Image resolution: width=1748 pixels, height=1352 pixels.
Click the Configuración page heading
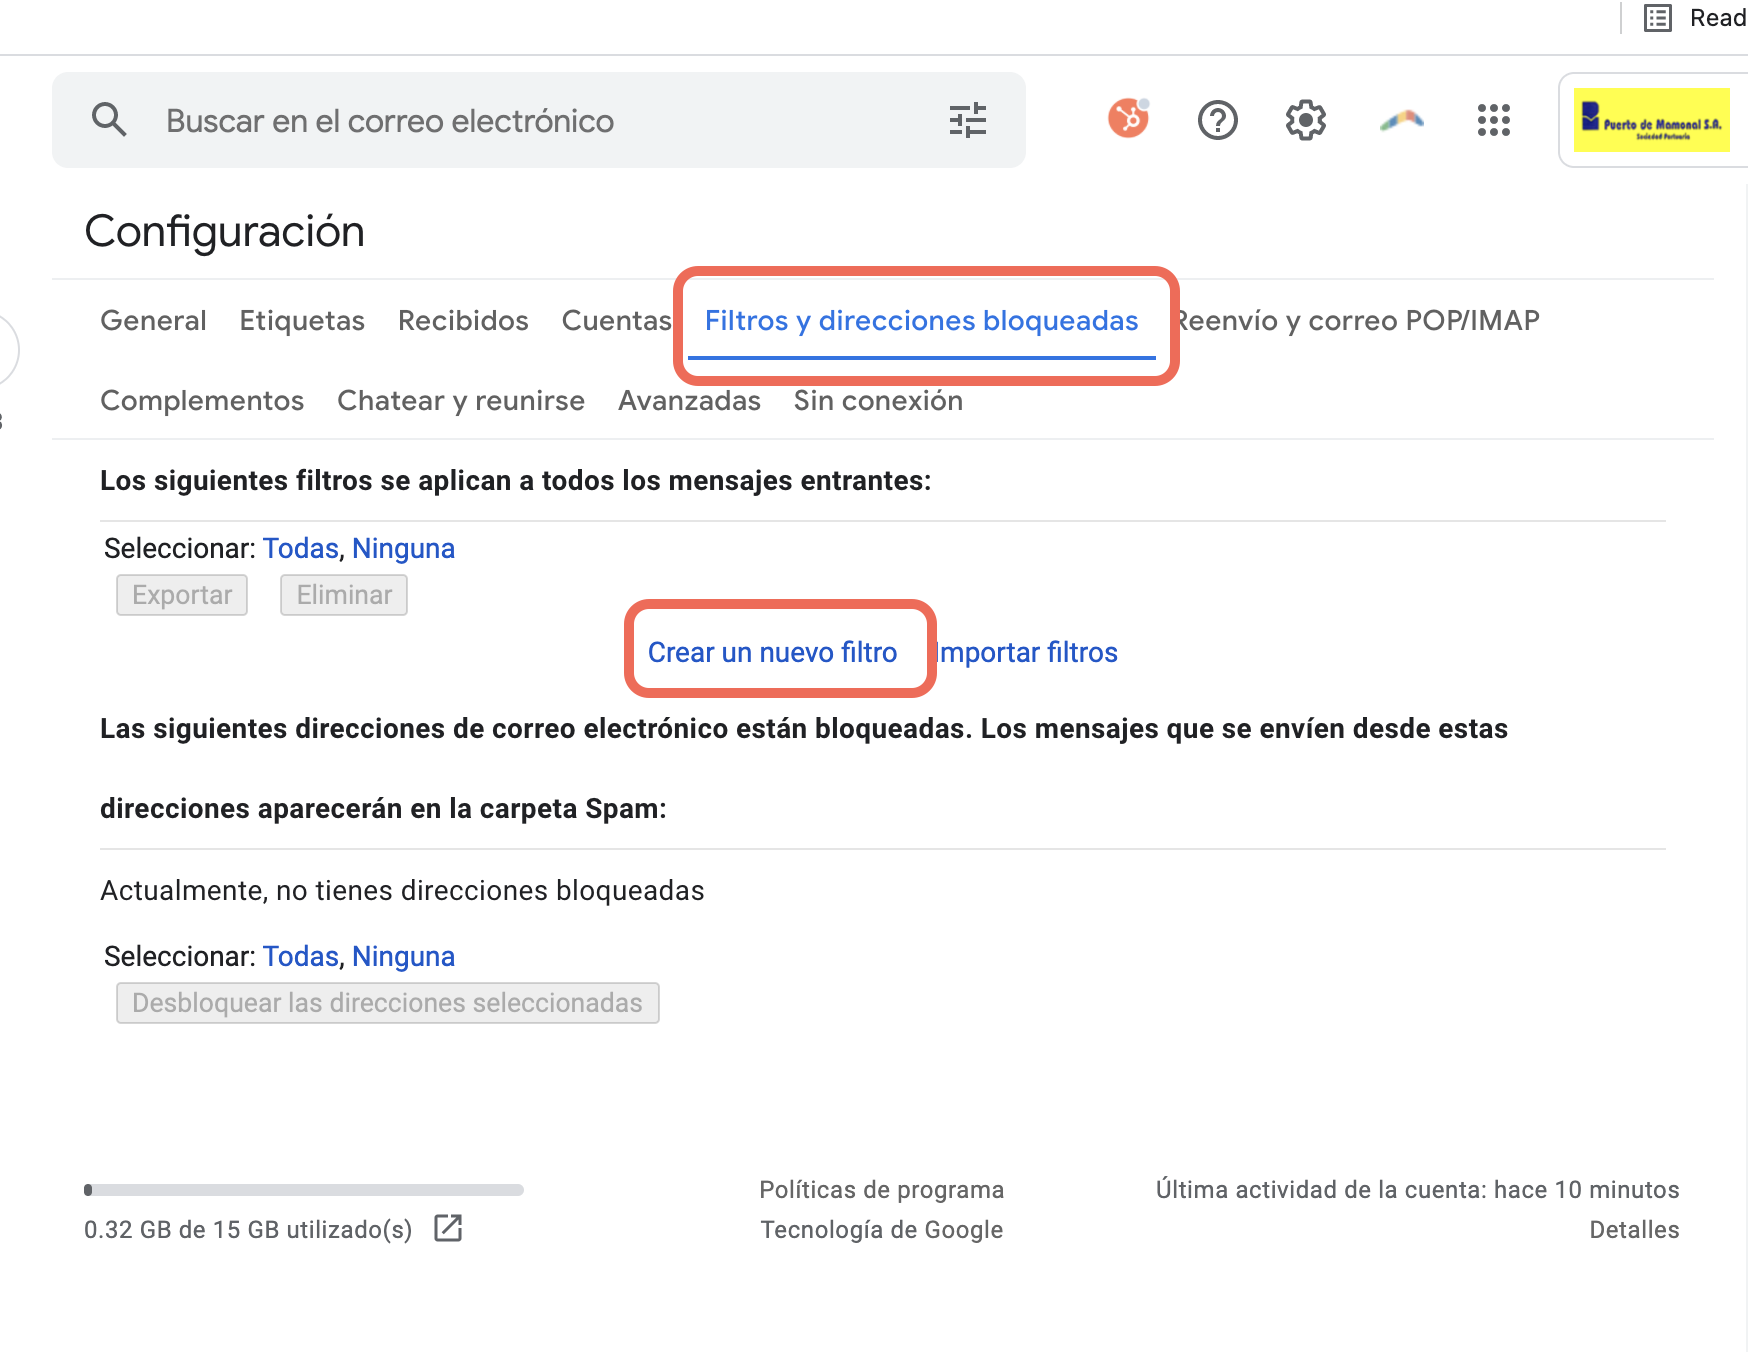tap(224, 231)
